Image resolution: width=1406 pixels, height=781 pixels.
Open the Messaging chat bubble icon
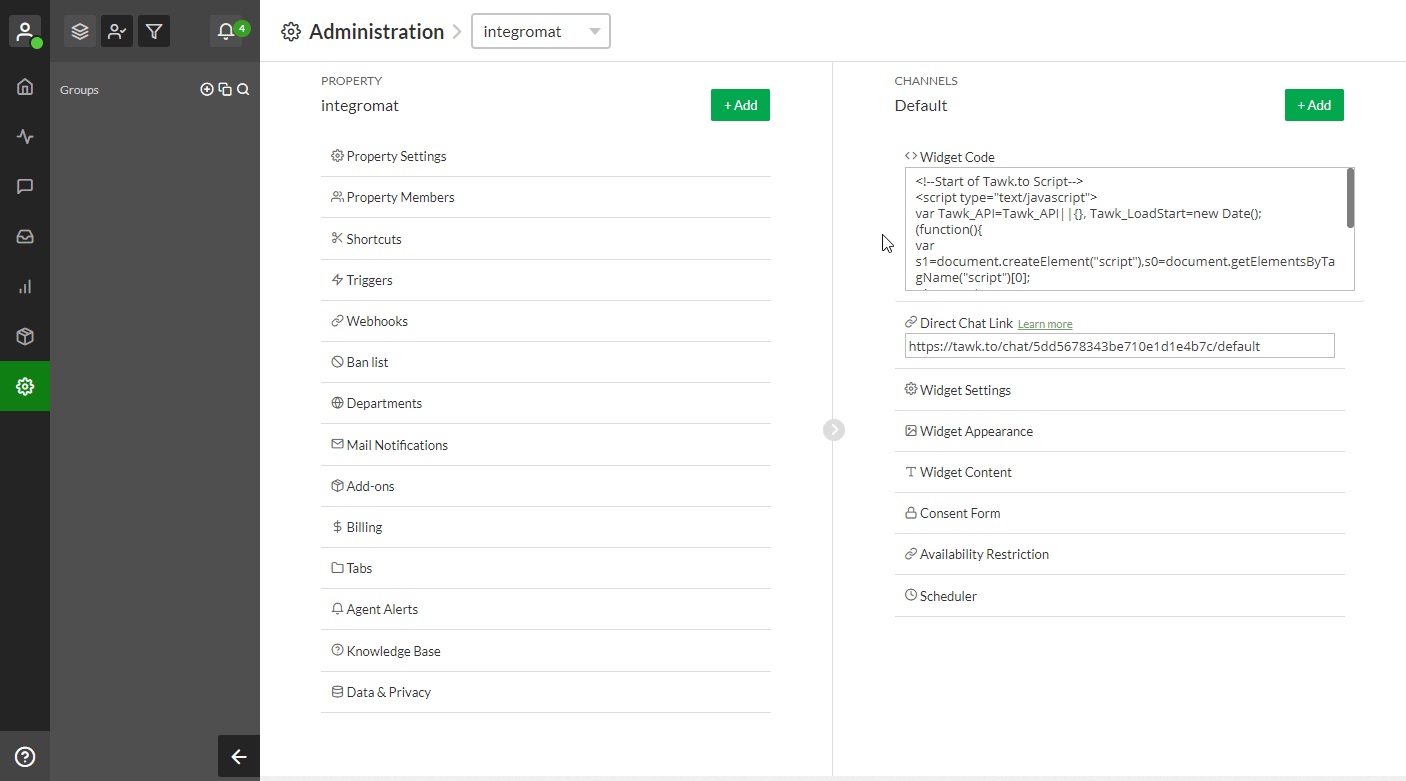25,187
